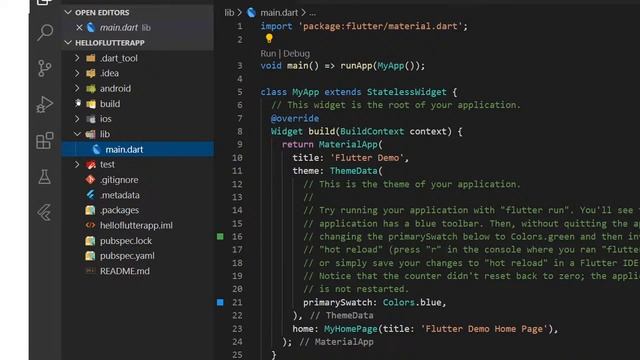This screenshot has height=360, width=640.
Task: Click the @override annotation text
Action: tap(295, 118)
